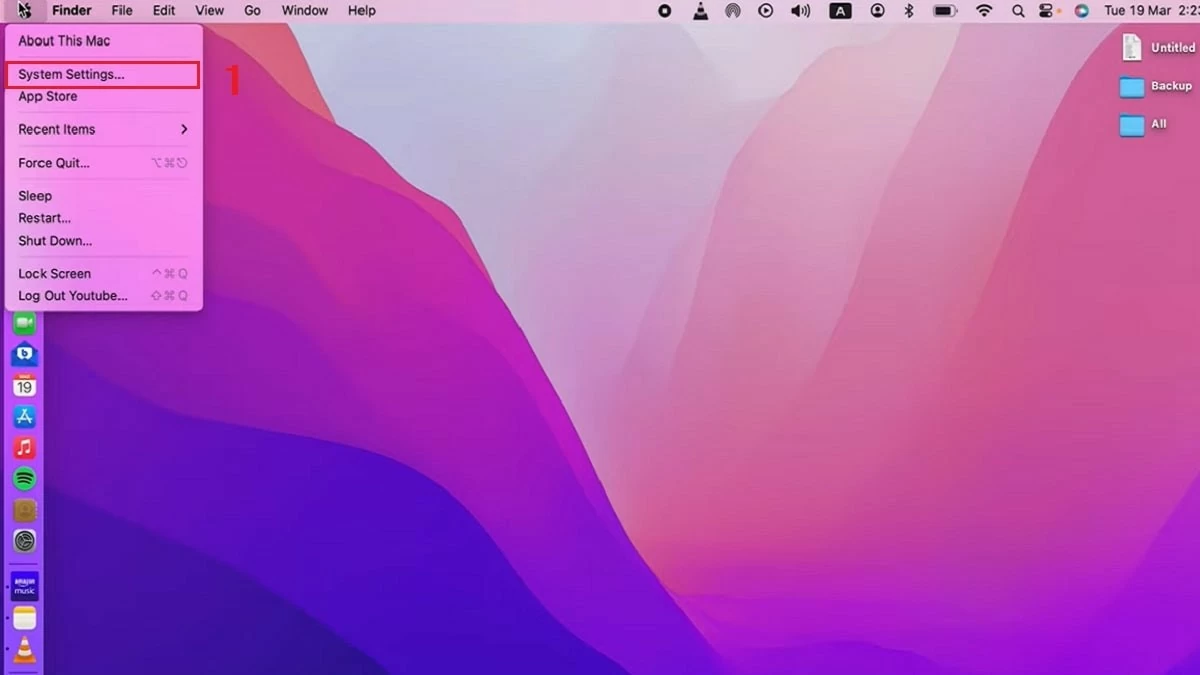The width and height of the screenshot is (1200, 675).
Task: Click the battery status indicator
Action: click(944, 11)
